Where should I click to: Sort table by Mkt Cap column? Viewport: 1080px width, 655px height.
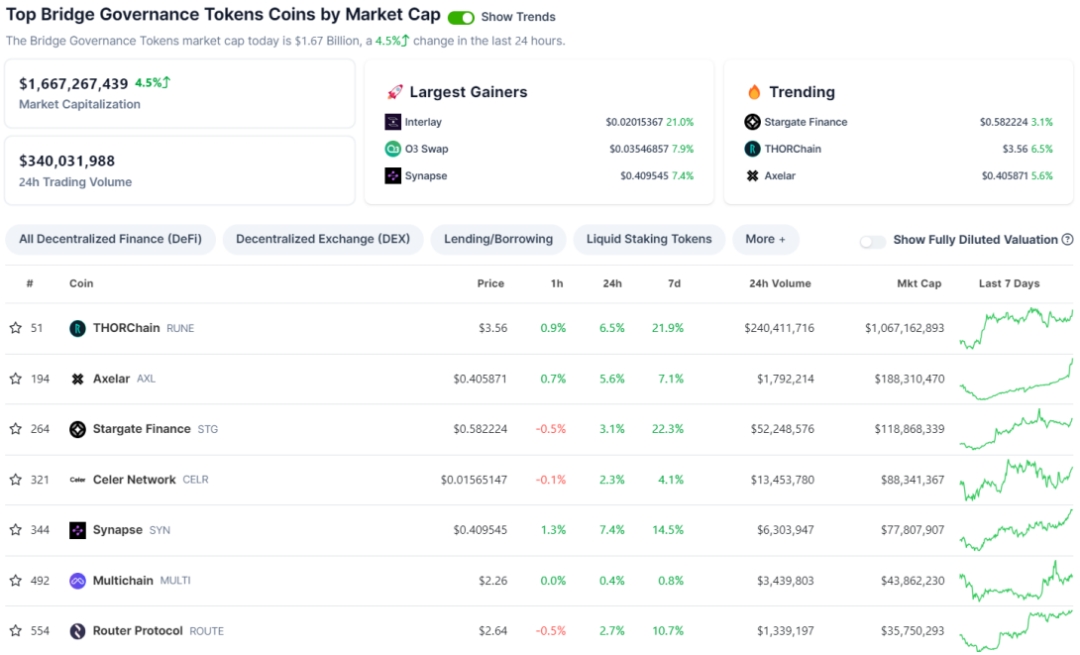point(918,284)
